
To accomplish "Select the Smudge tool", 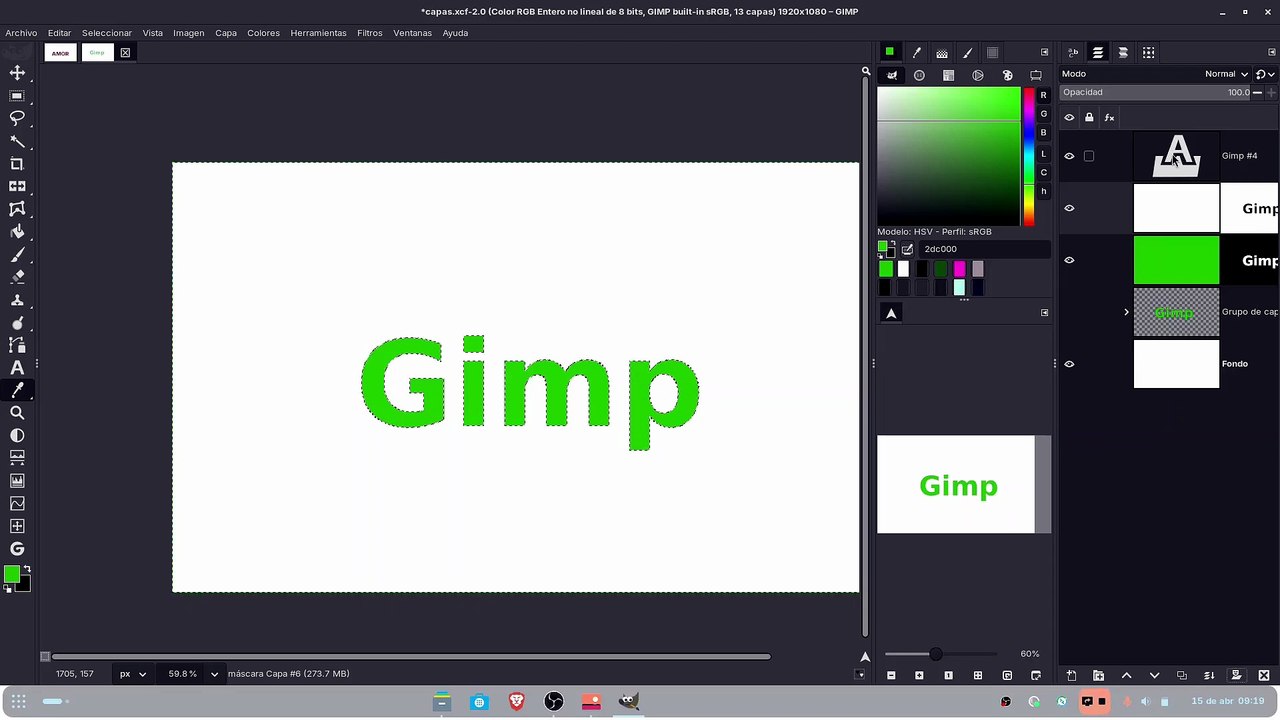I will pyautogui.click(x=17, y=322).
